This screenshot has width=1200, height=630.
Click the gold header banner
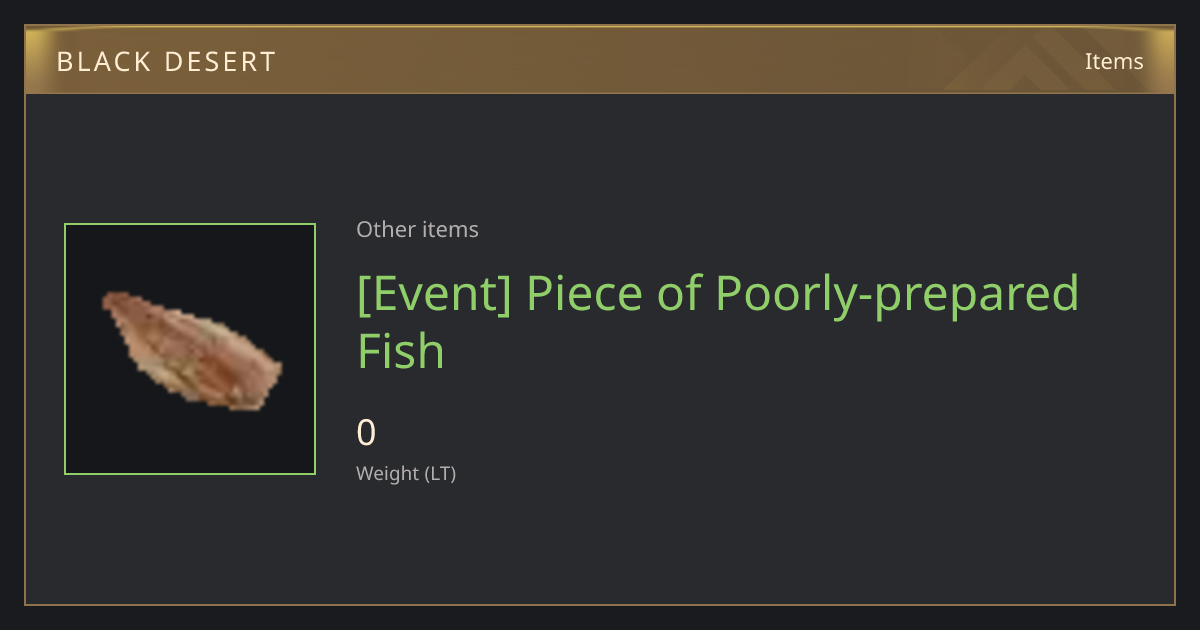pyautogui.click(x=600, y=60)
